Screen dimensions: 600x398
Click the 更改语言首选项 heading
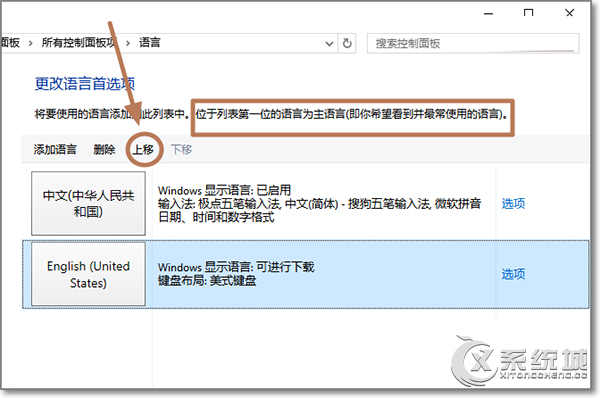[x=85, y=84]
